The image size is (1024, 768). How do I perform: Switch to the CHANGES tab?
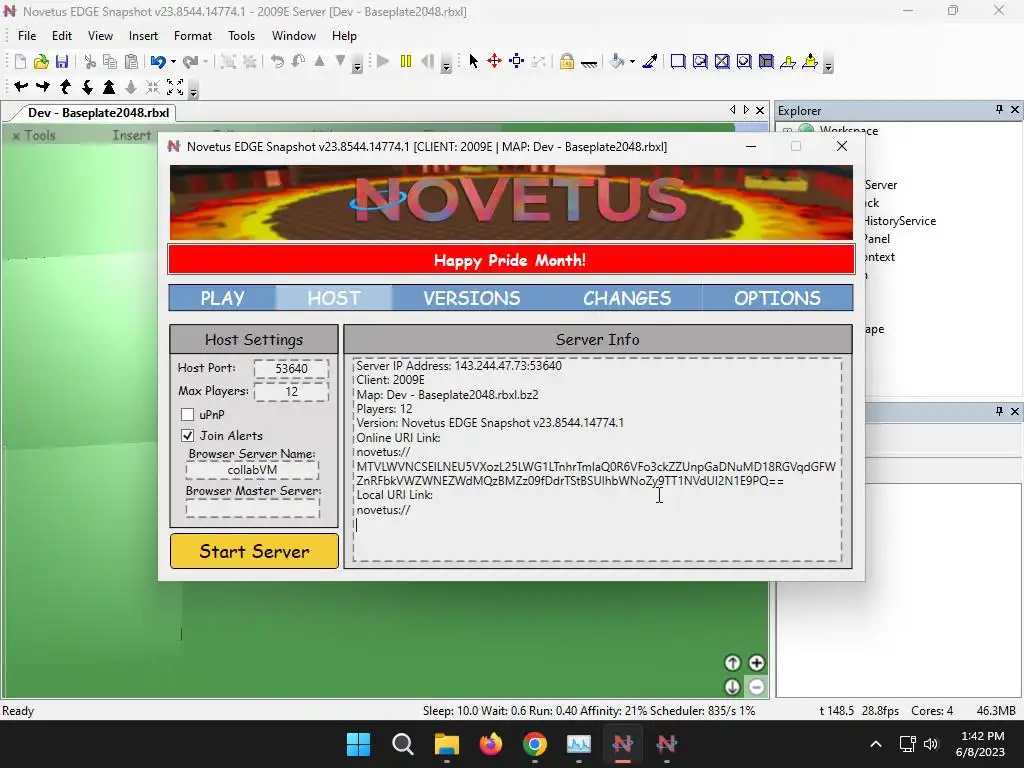627,298
